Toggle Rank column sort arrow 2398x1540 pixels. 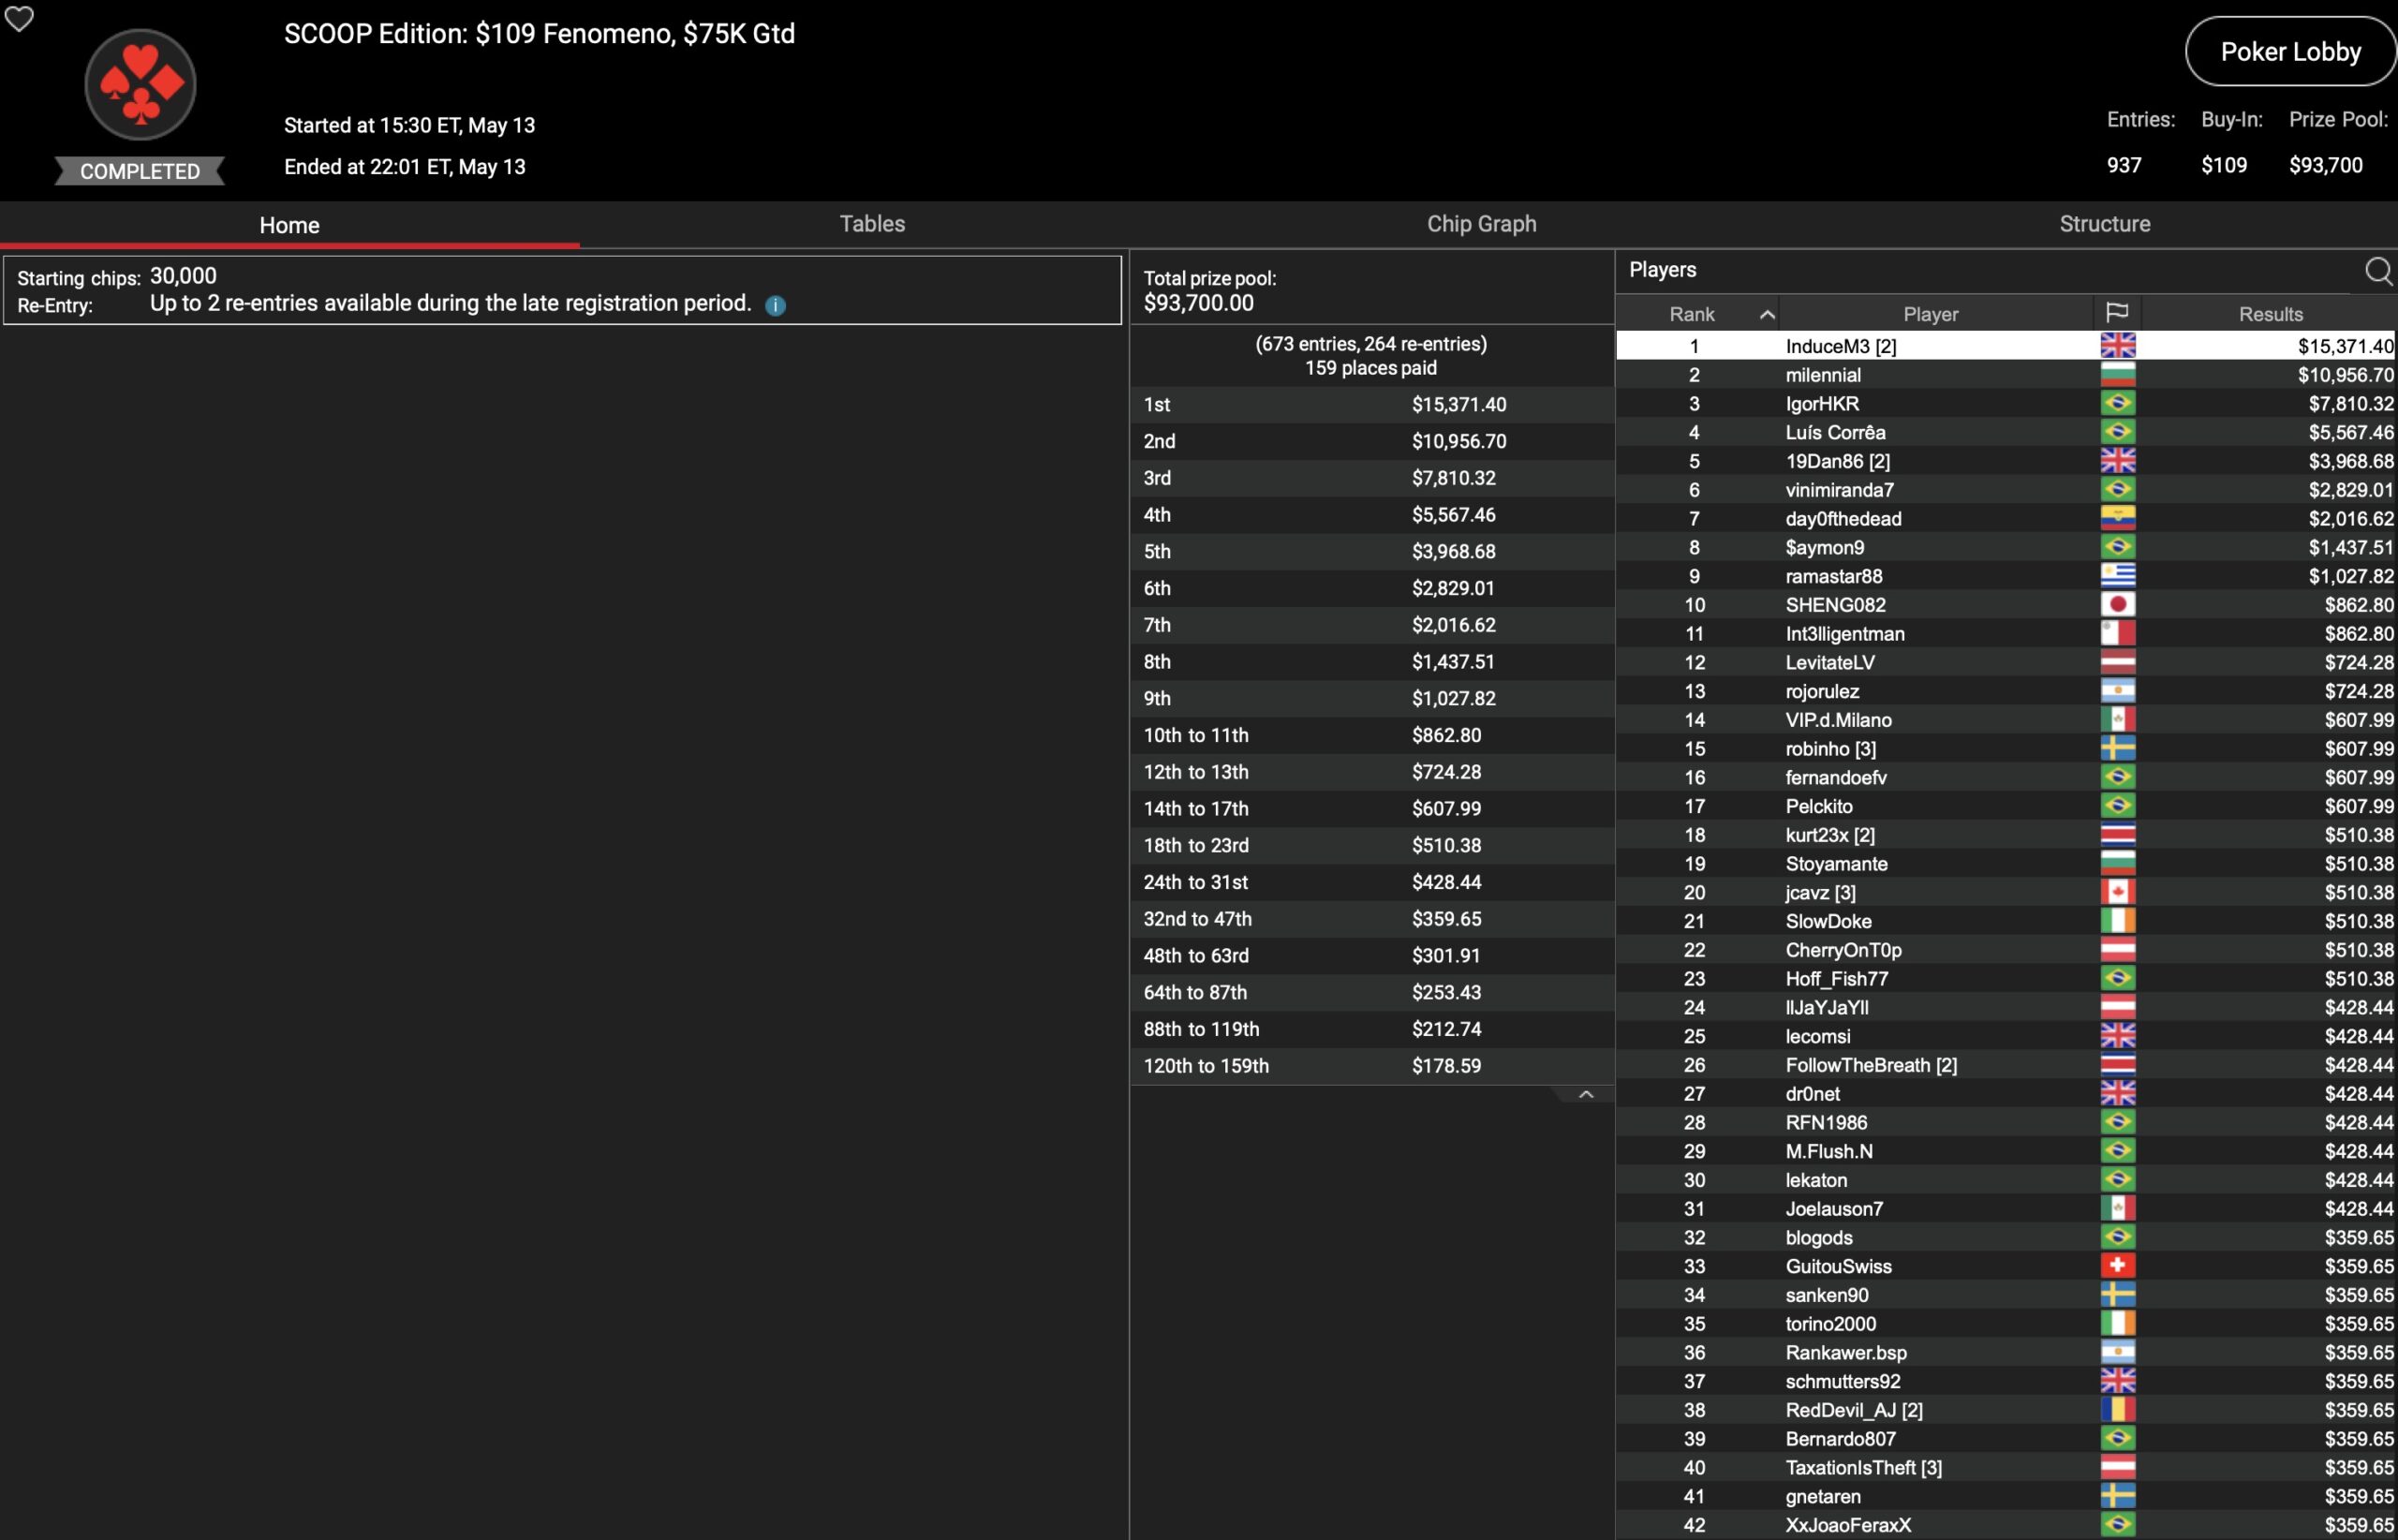(x=1767, y=314)
